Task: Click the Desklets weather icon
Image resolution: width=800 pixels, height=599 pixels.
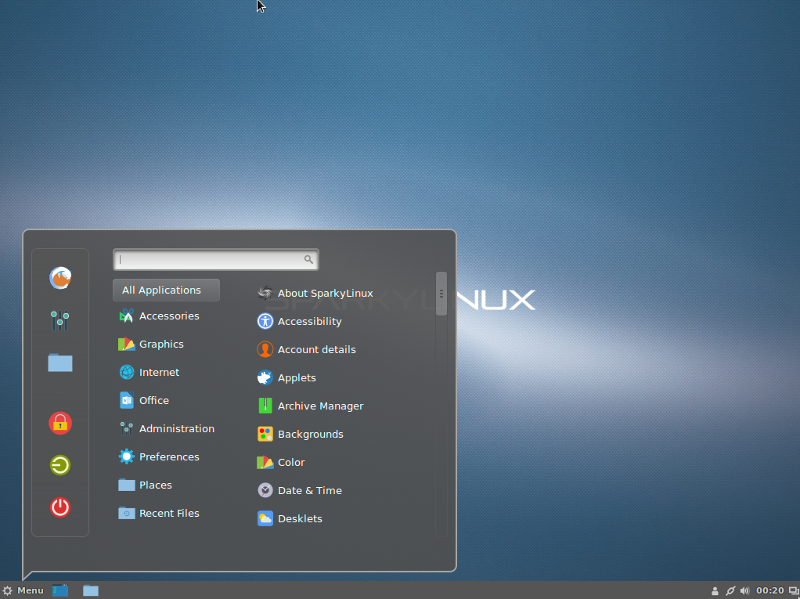Action: point(265,518)
